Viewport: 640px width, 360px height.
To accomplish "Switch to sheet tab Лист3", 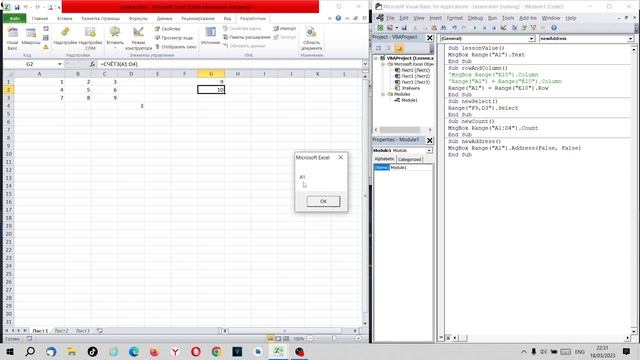I will (x=83, y=331).
